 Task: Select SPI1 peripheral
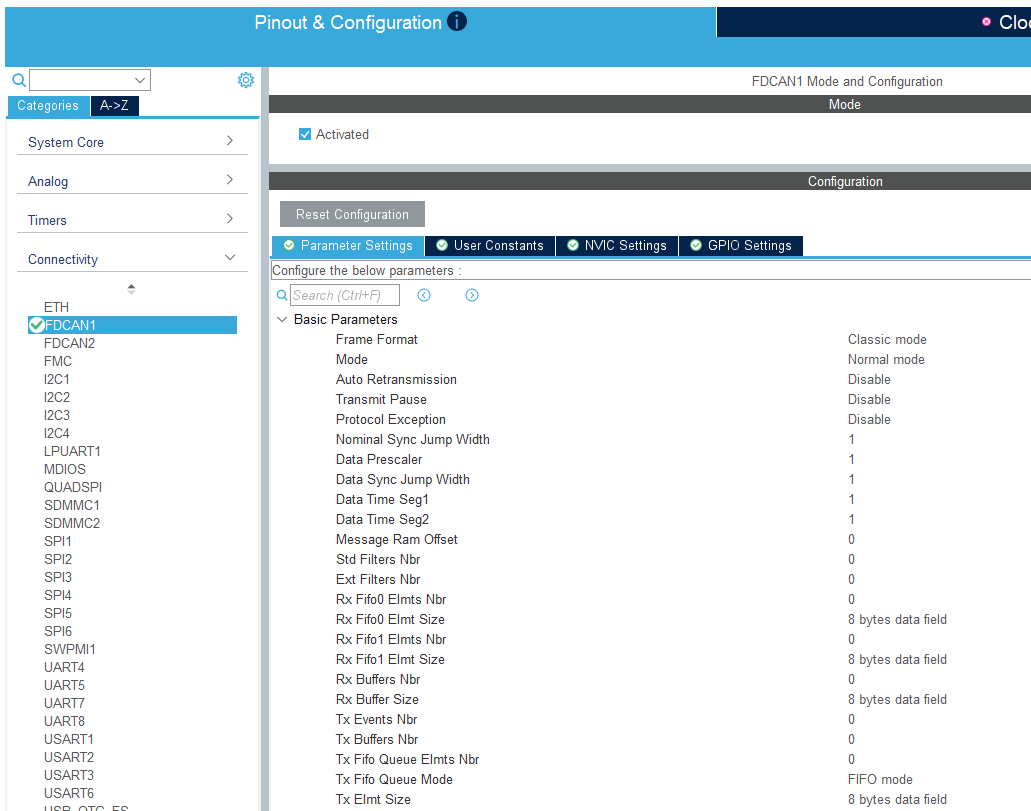pos(58,541)
